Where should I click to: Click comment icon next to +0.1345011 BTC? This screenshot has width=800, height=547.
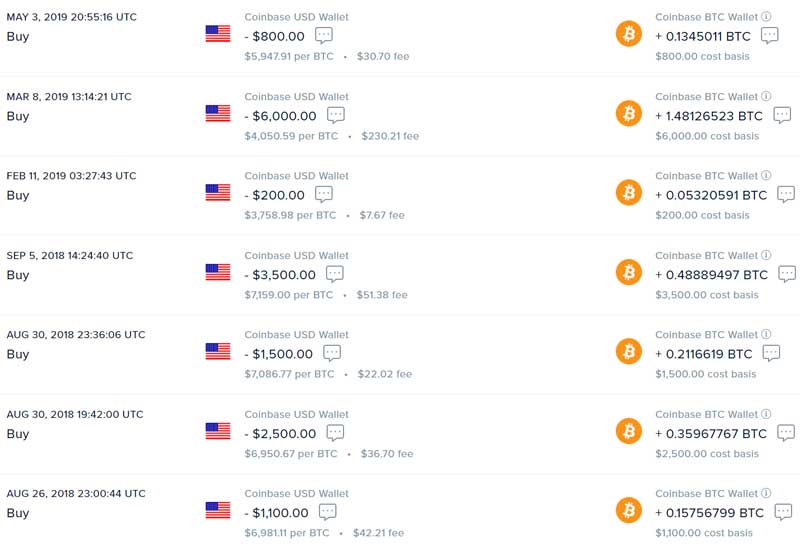[x=769, y=36]
